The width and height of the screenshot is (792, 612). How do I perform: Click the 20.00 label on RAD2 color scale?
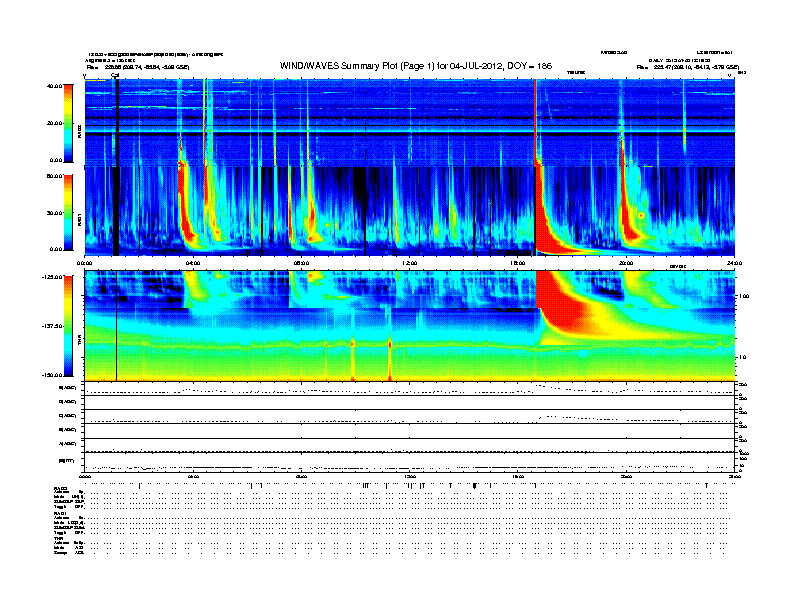coord(54,123)
